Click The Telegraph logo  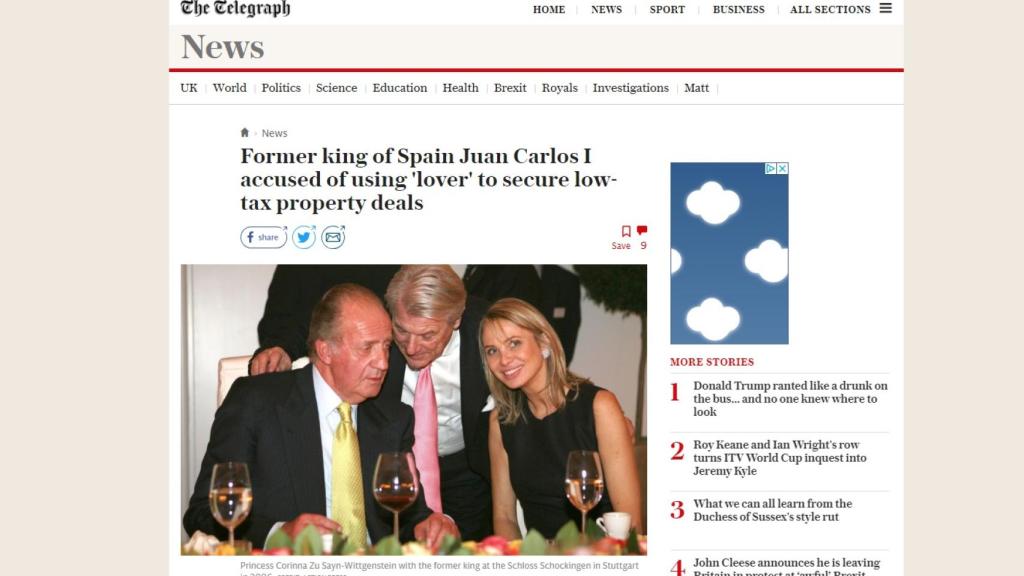[x=235, y=8]
